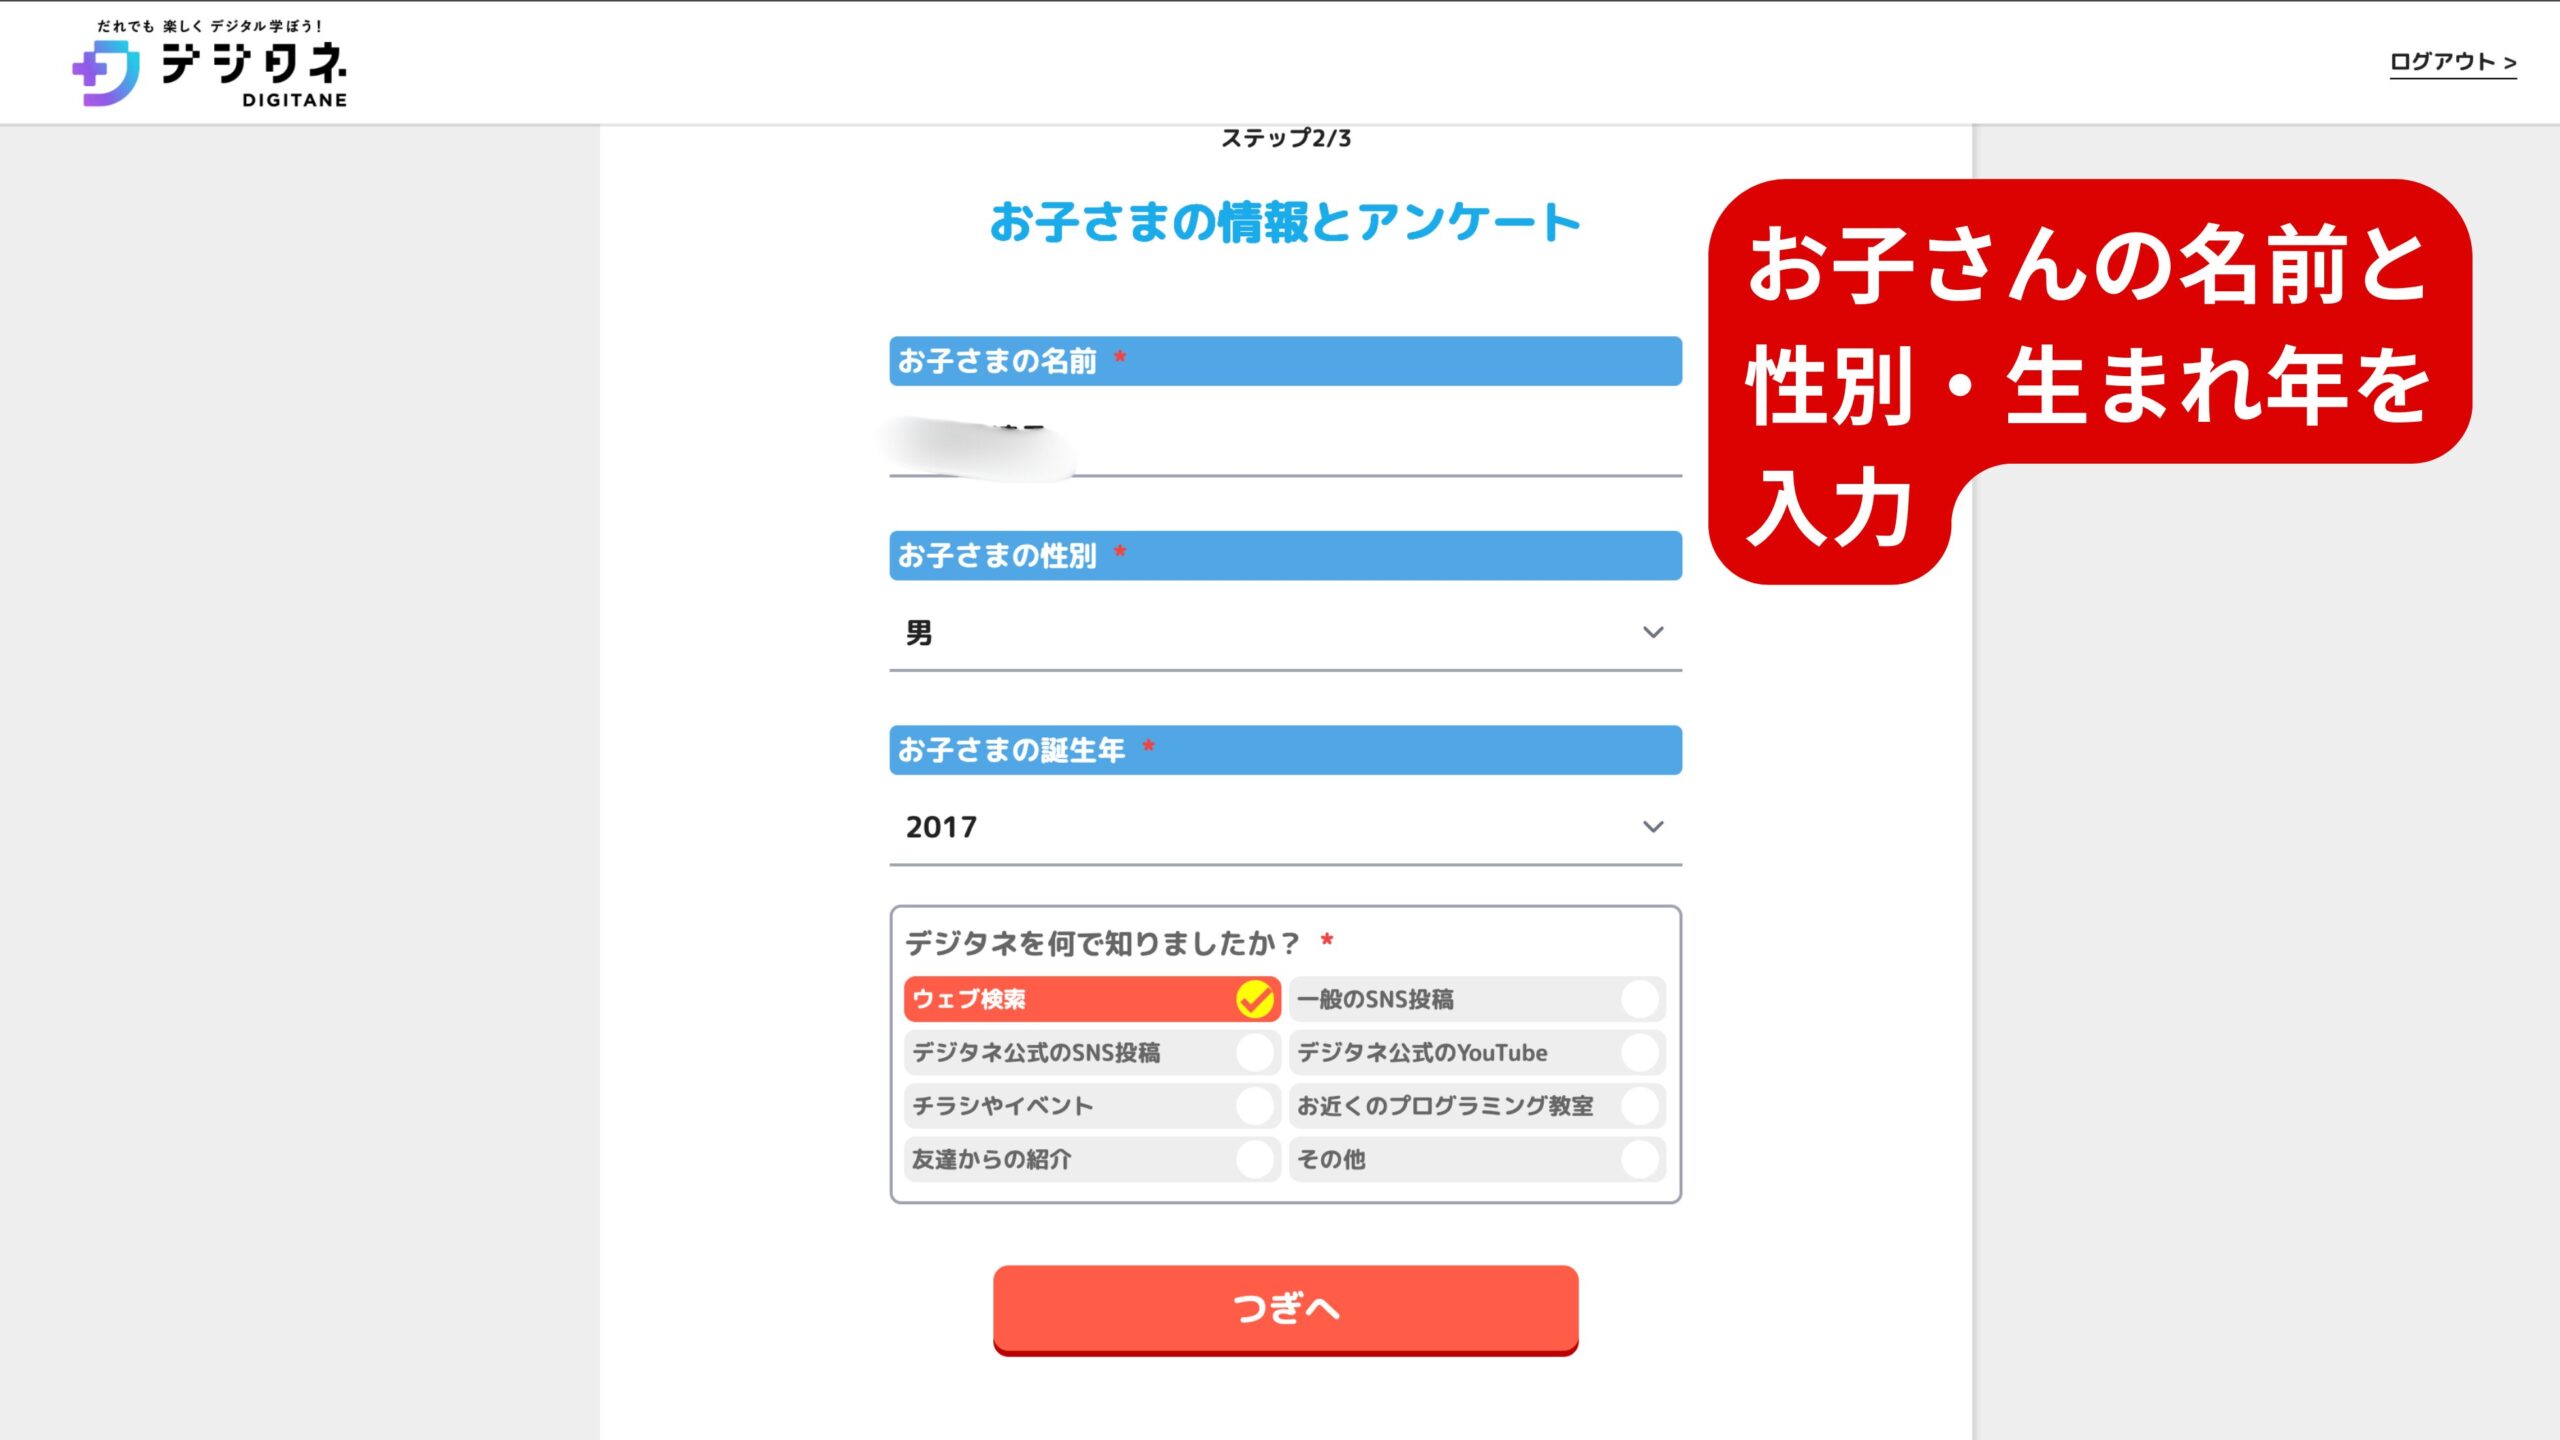The width and height of the screenshot is (2560, 1440).
Task: Select the チラシやイベント option
Action: click(1090, 1106)
